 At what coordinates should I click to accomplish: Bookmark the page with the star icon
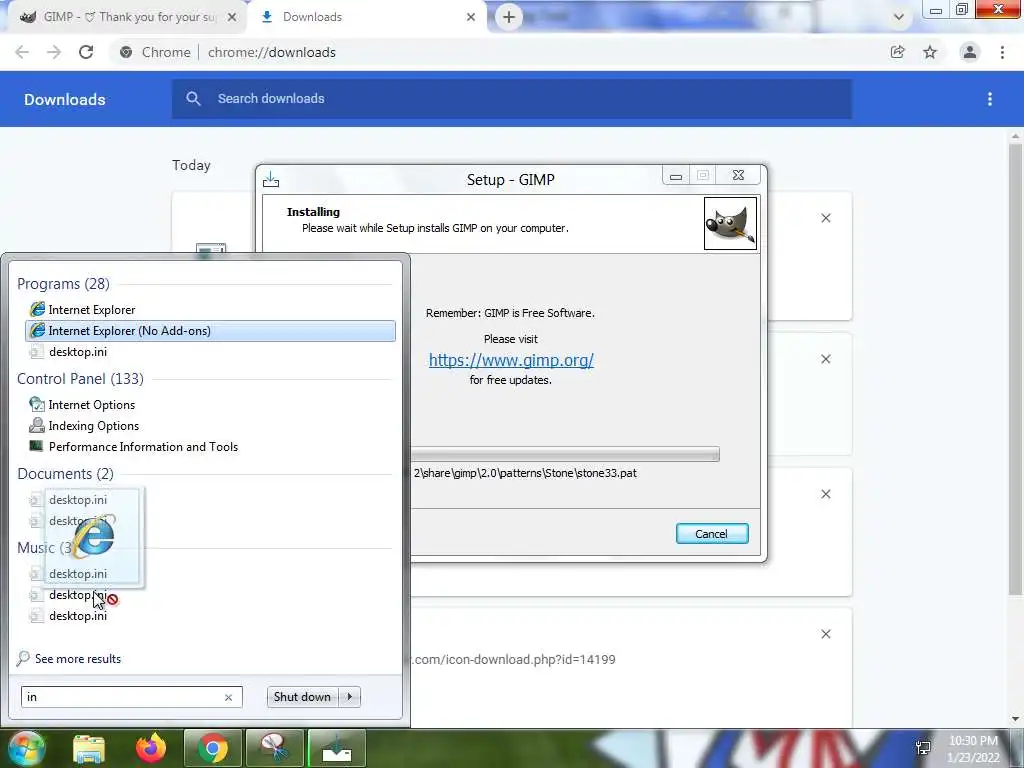pyautogui.click(x=930, y=52)
